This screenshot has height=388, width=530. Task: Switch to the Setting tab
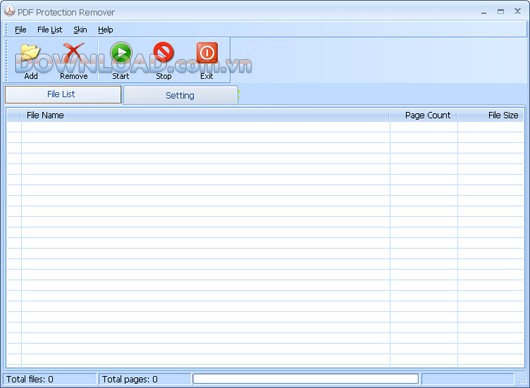point(180,95)
